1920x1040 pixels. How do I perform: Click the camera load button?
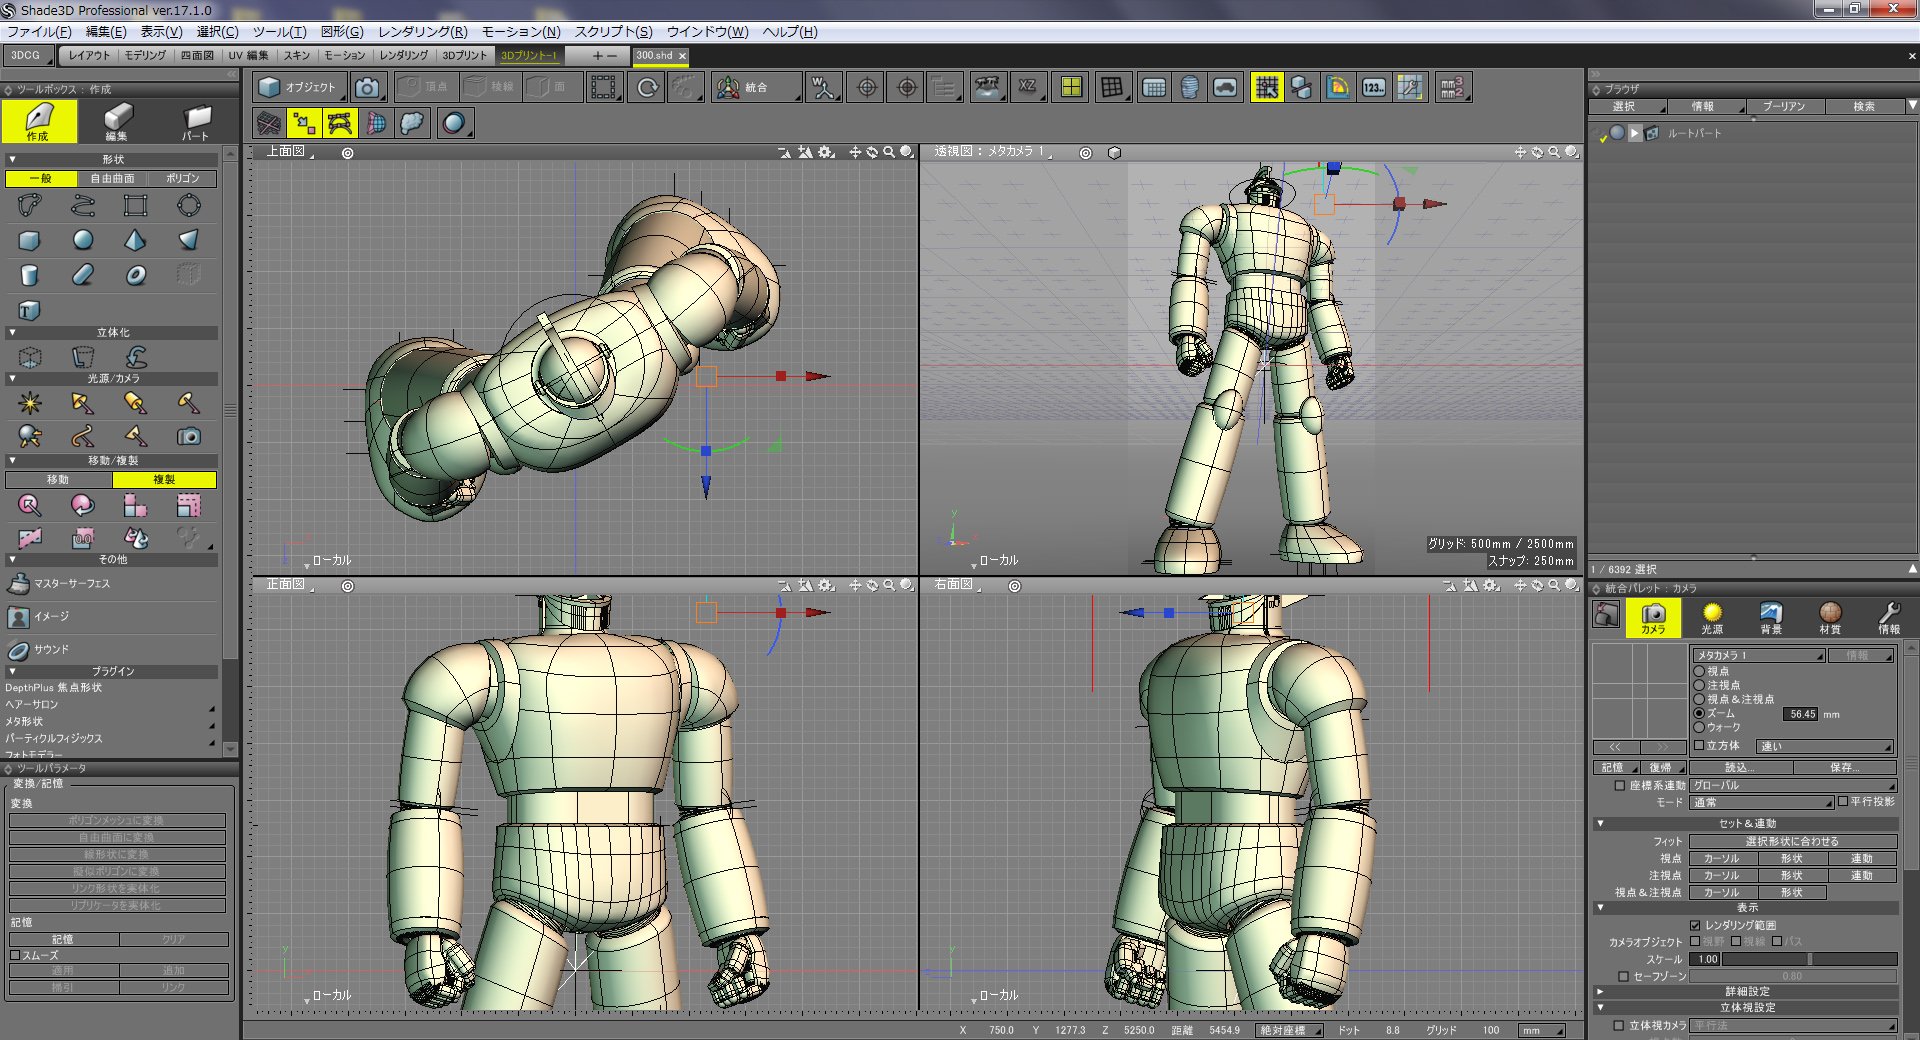(1739, 767)
